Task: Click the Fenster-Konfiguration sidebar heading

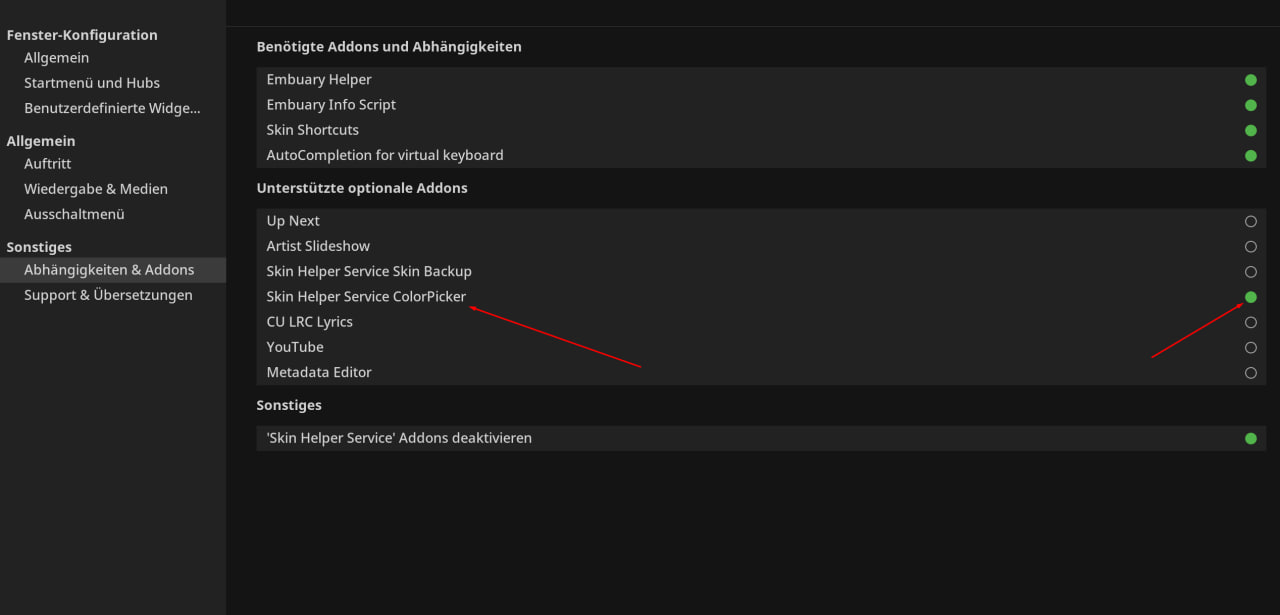Action: 82,35
